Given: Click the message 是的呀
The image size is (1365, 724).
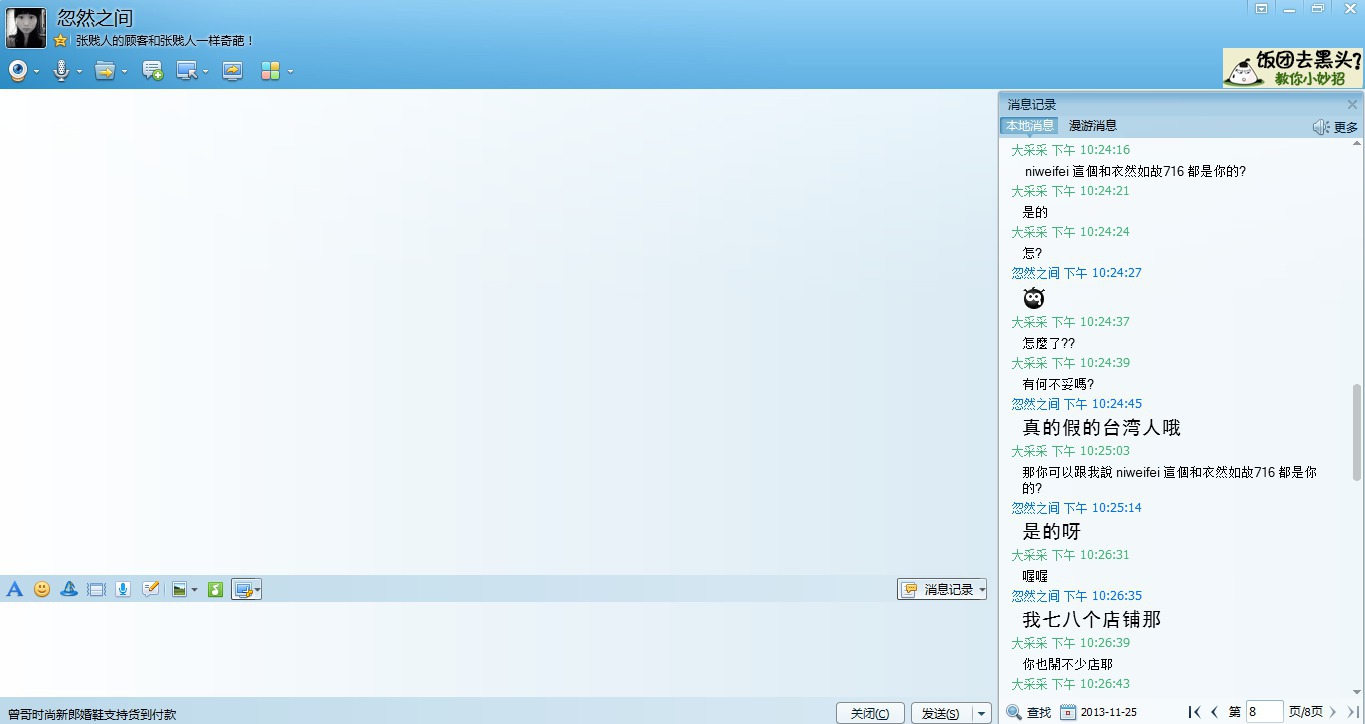Looking at the screenshot, I should point(1051,531).
